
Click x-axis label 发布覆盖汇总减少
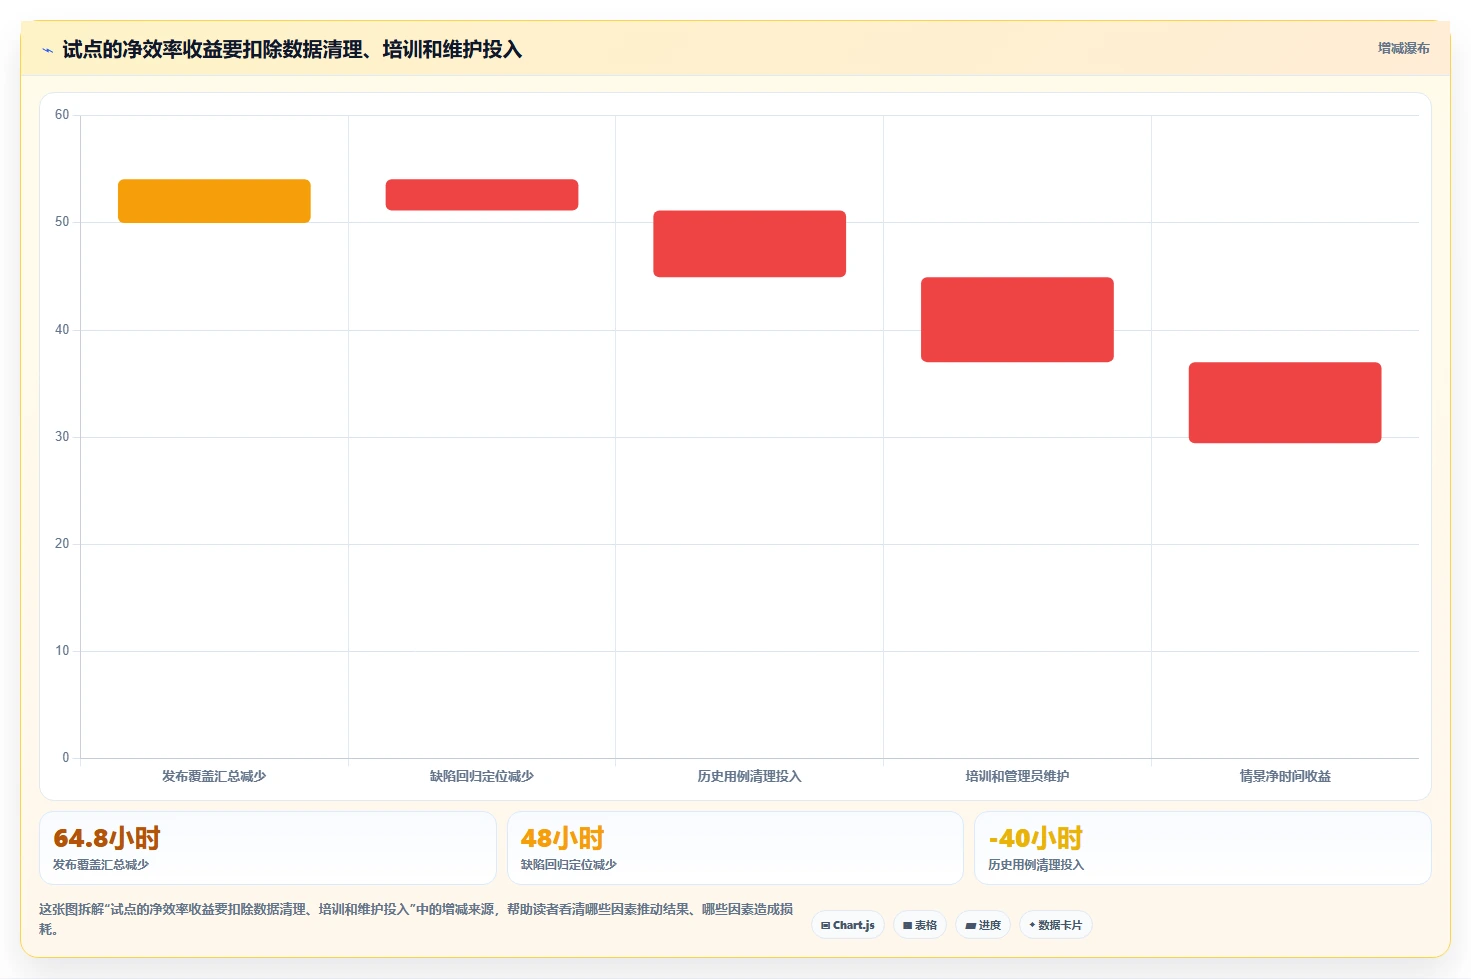(x=214, y=776)
